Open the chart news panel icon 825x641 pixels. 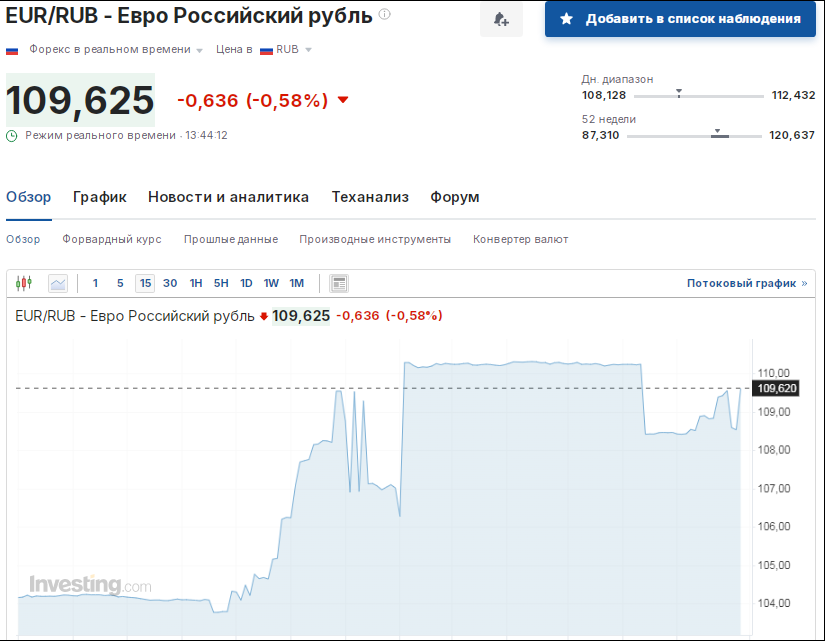tap(338, 283)
